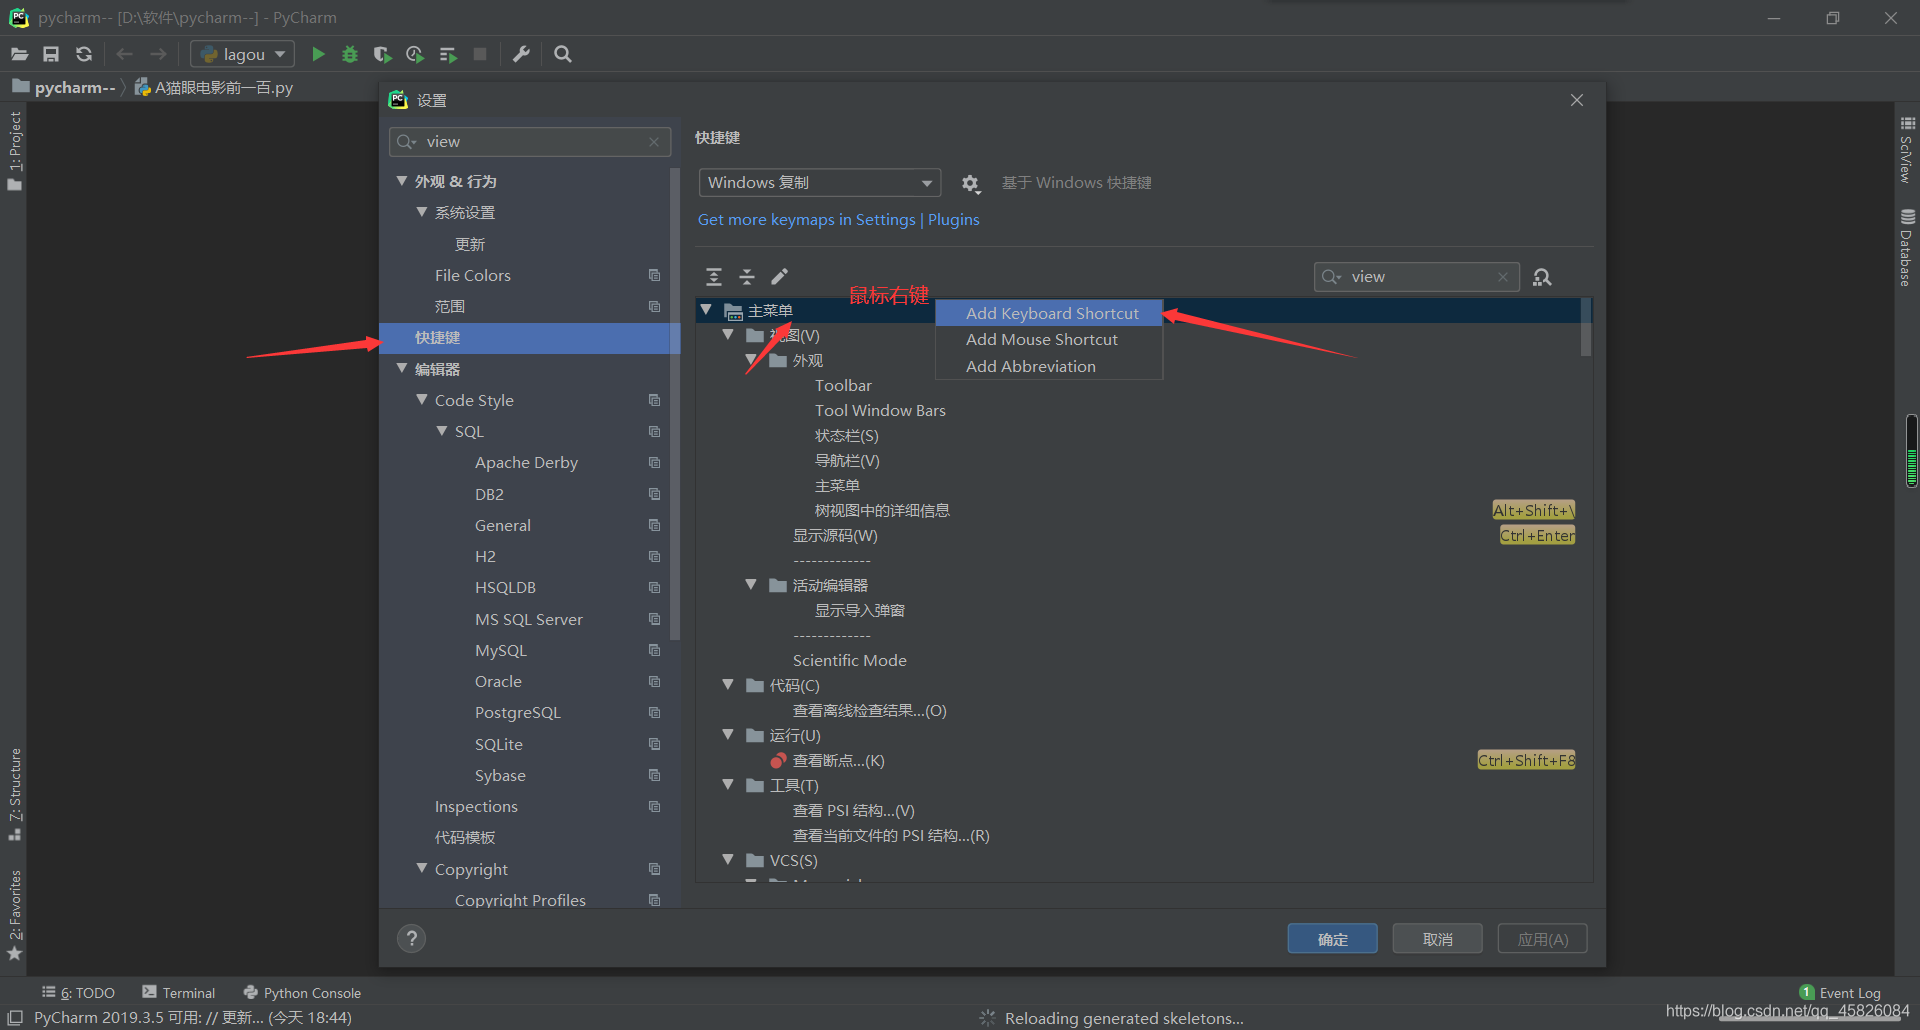
Task: Open the Windows 复制 keymap dropdown
Action: click(x=819, y=182)
